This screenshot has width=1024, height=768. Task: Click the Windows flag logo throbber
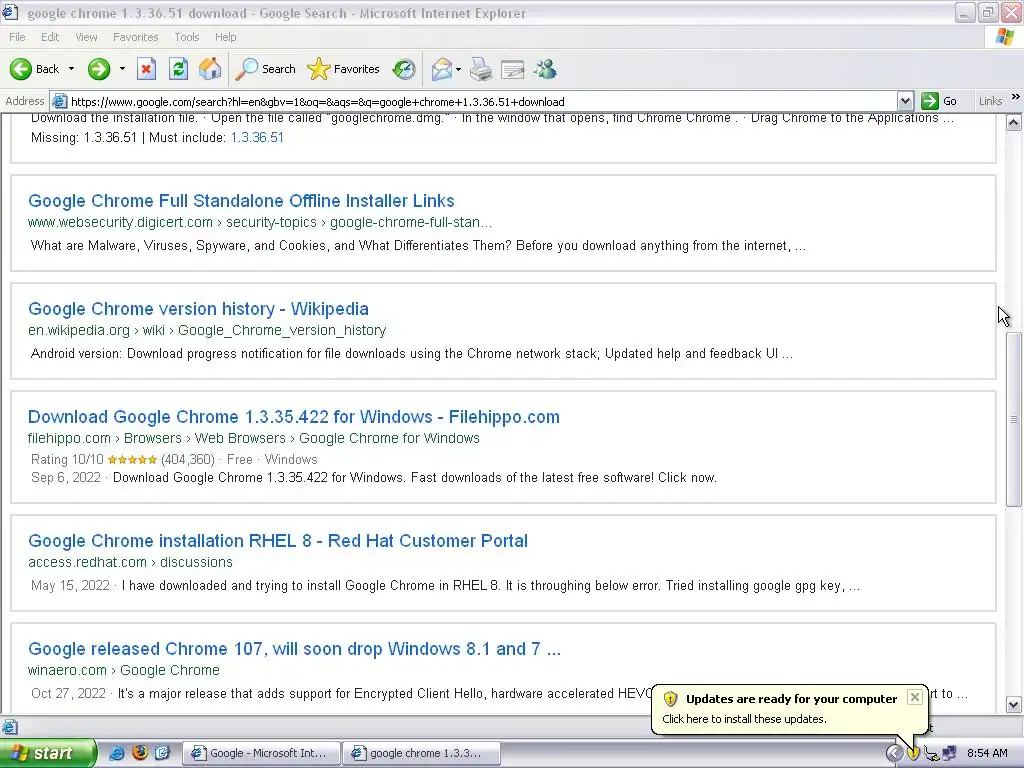coord(1005,37)
